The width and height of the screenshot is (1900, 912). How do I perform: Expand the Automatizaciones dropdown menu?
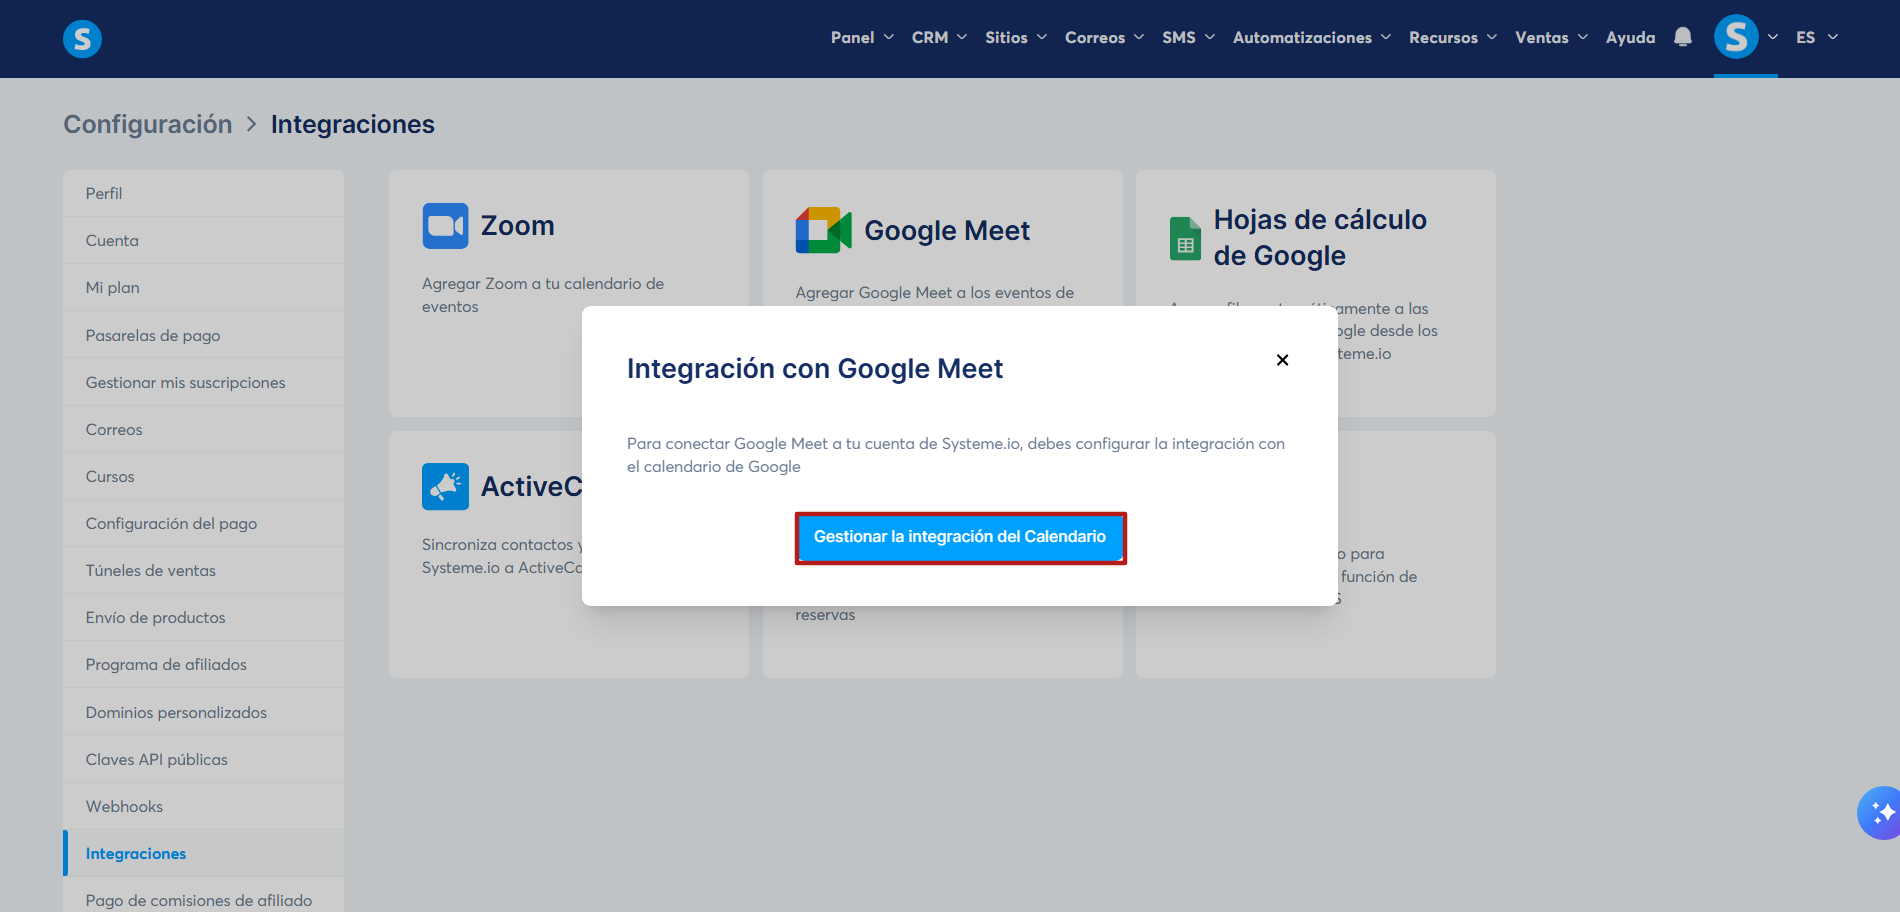pyautogui.click(x=1312, y=37)
